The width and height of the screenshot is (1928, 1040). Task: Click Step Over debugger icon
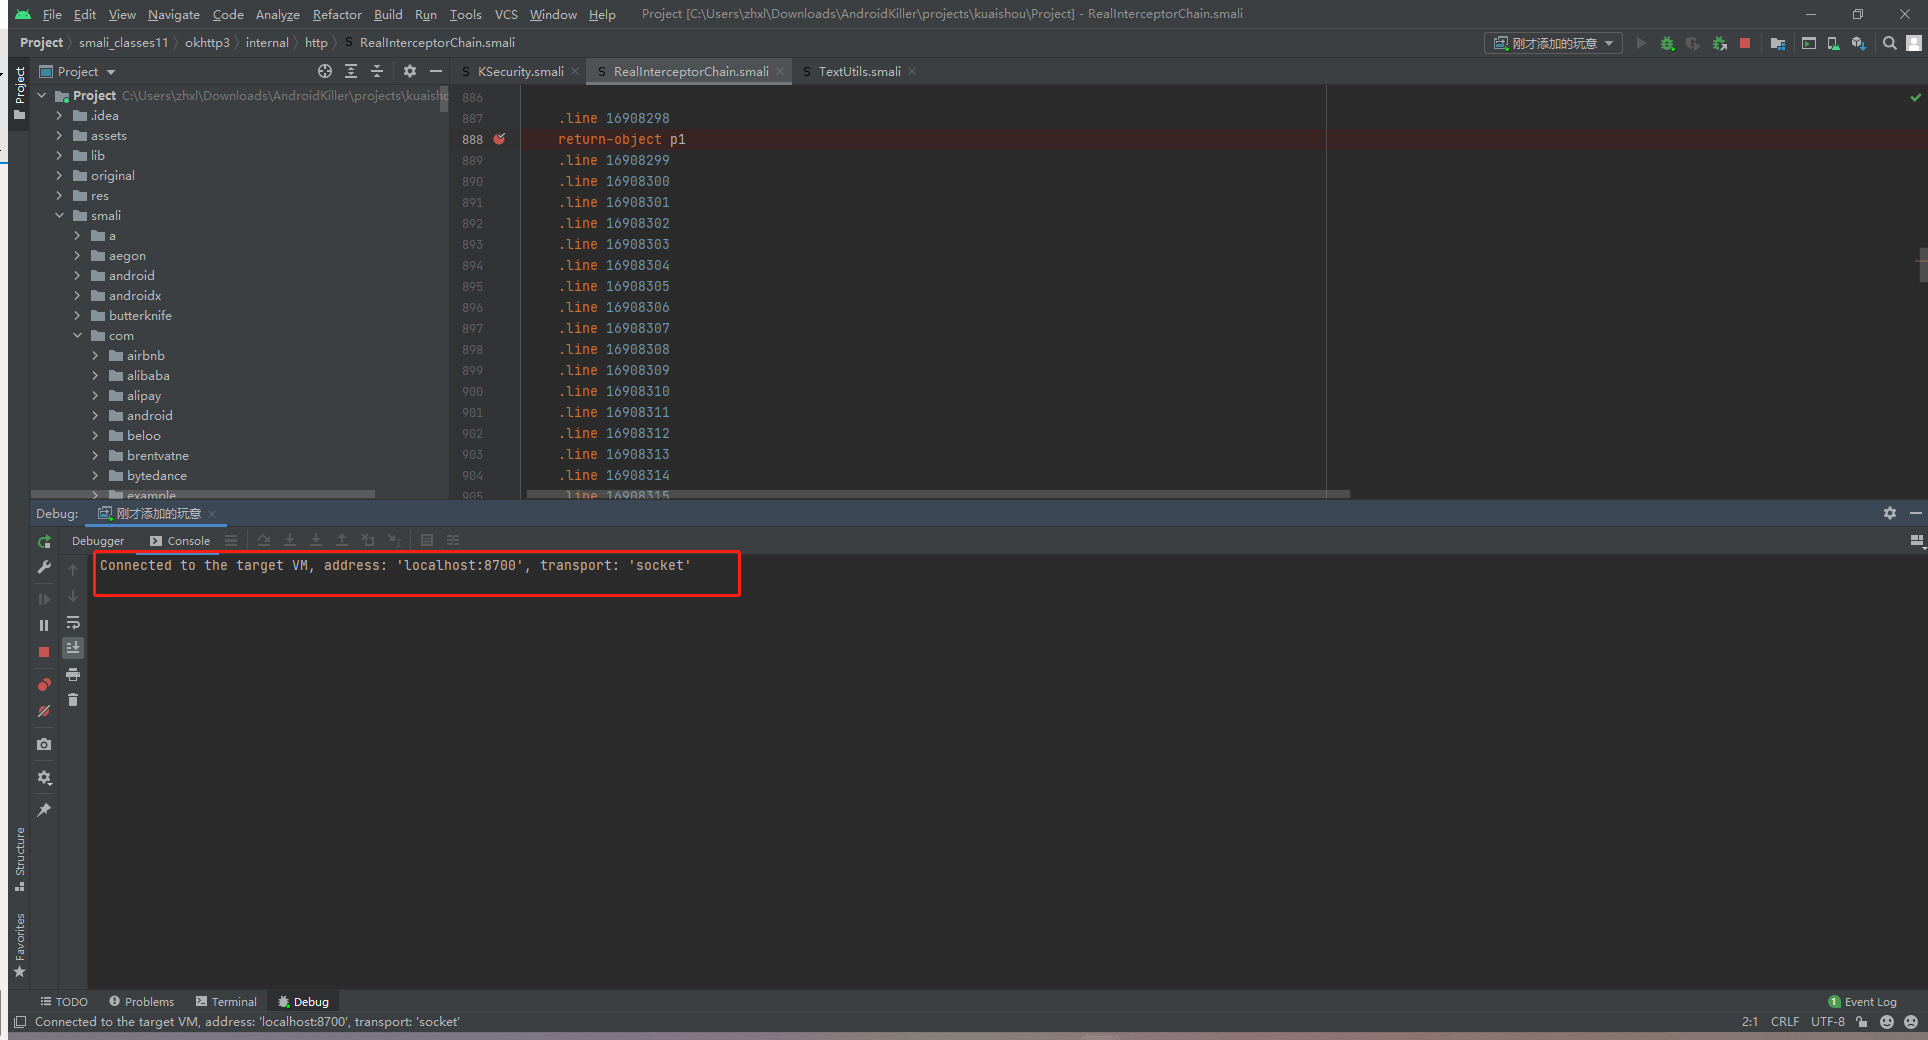click(x=264, y=540)
